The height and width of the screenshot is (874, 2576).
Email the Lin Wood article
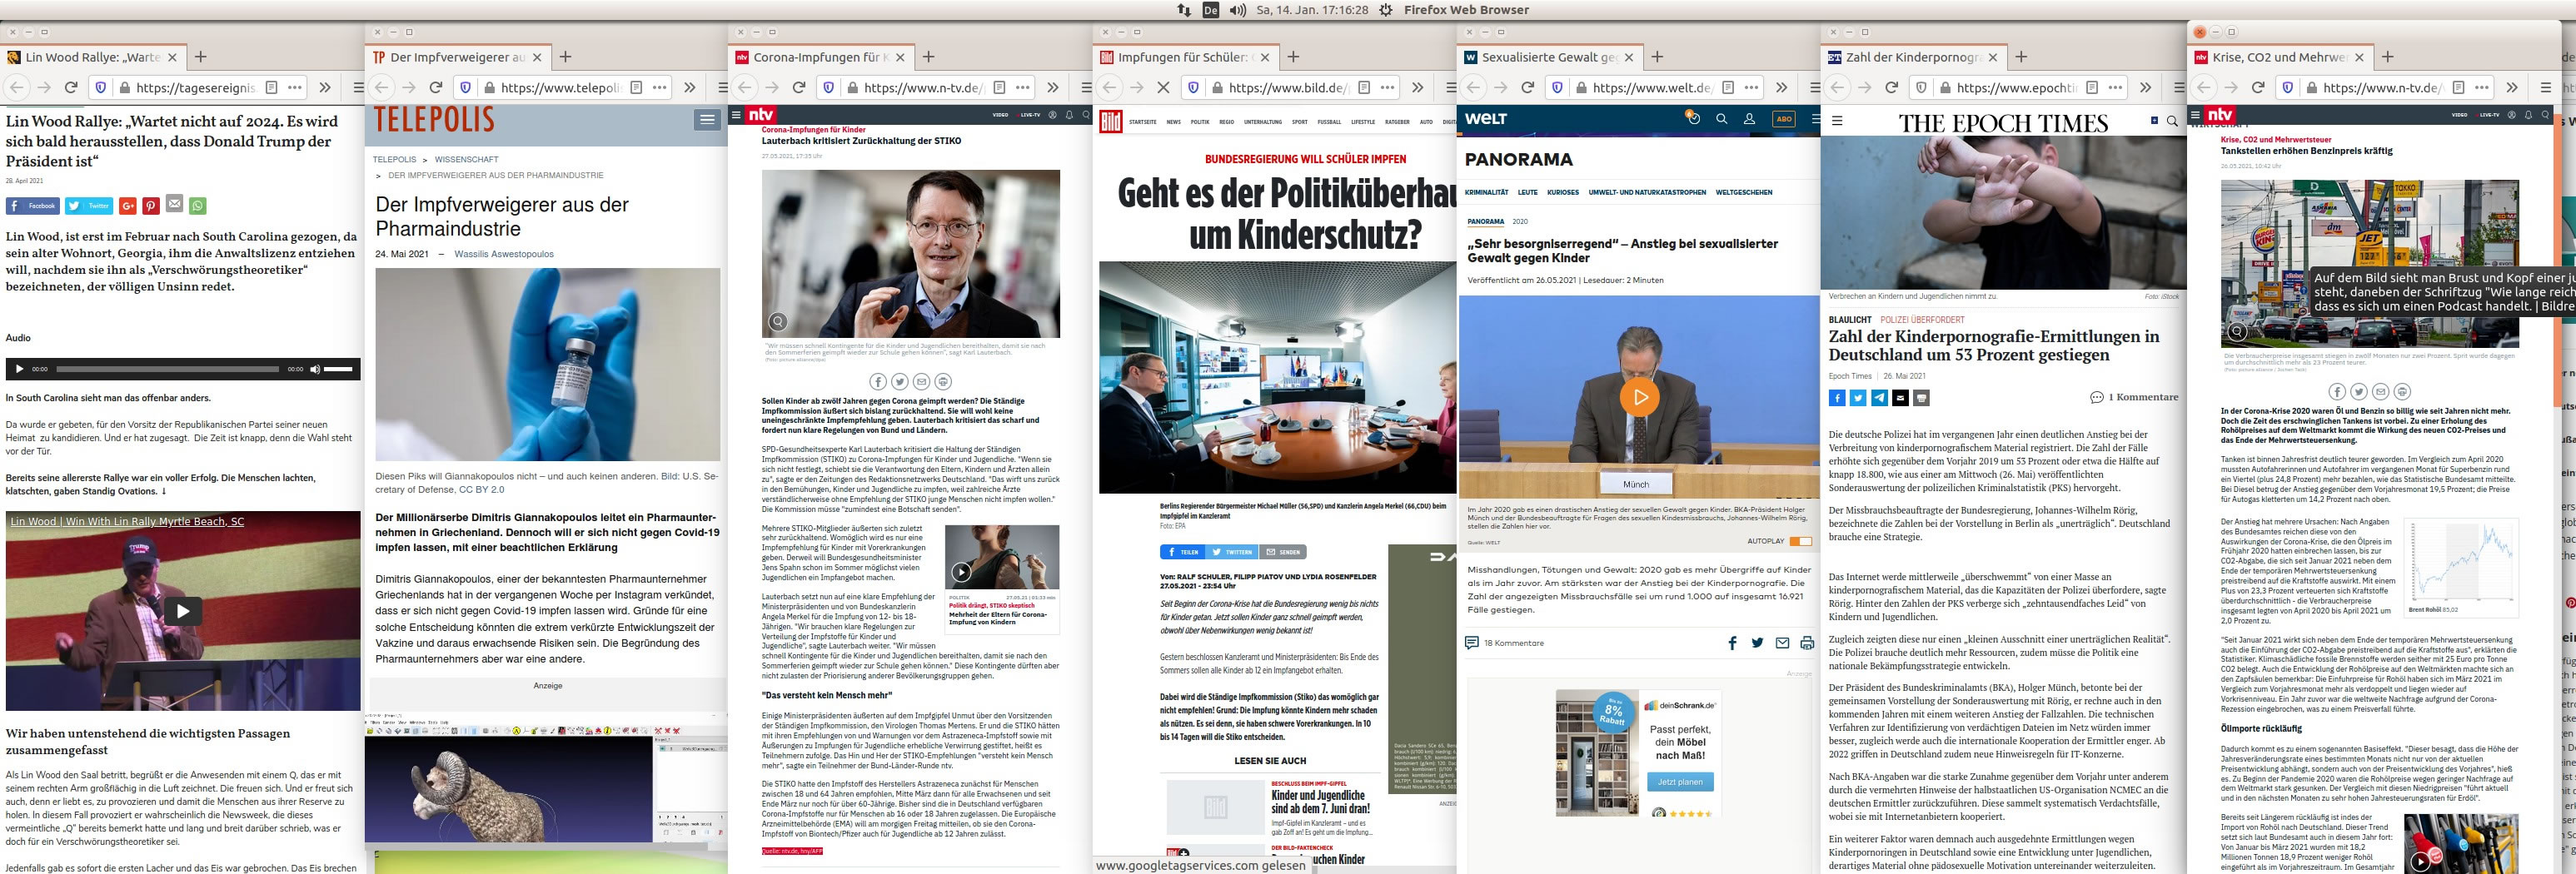click(174, 204)
